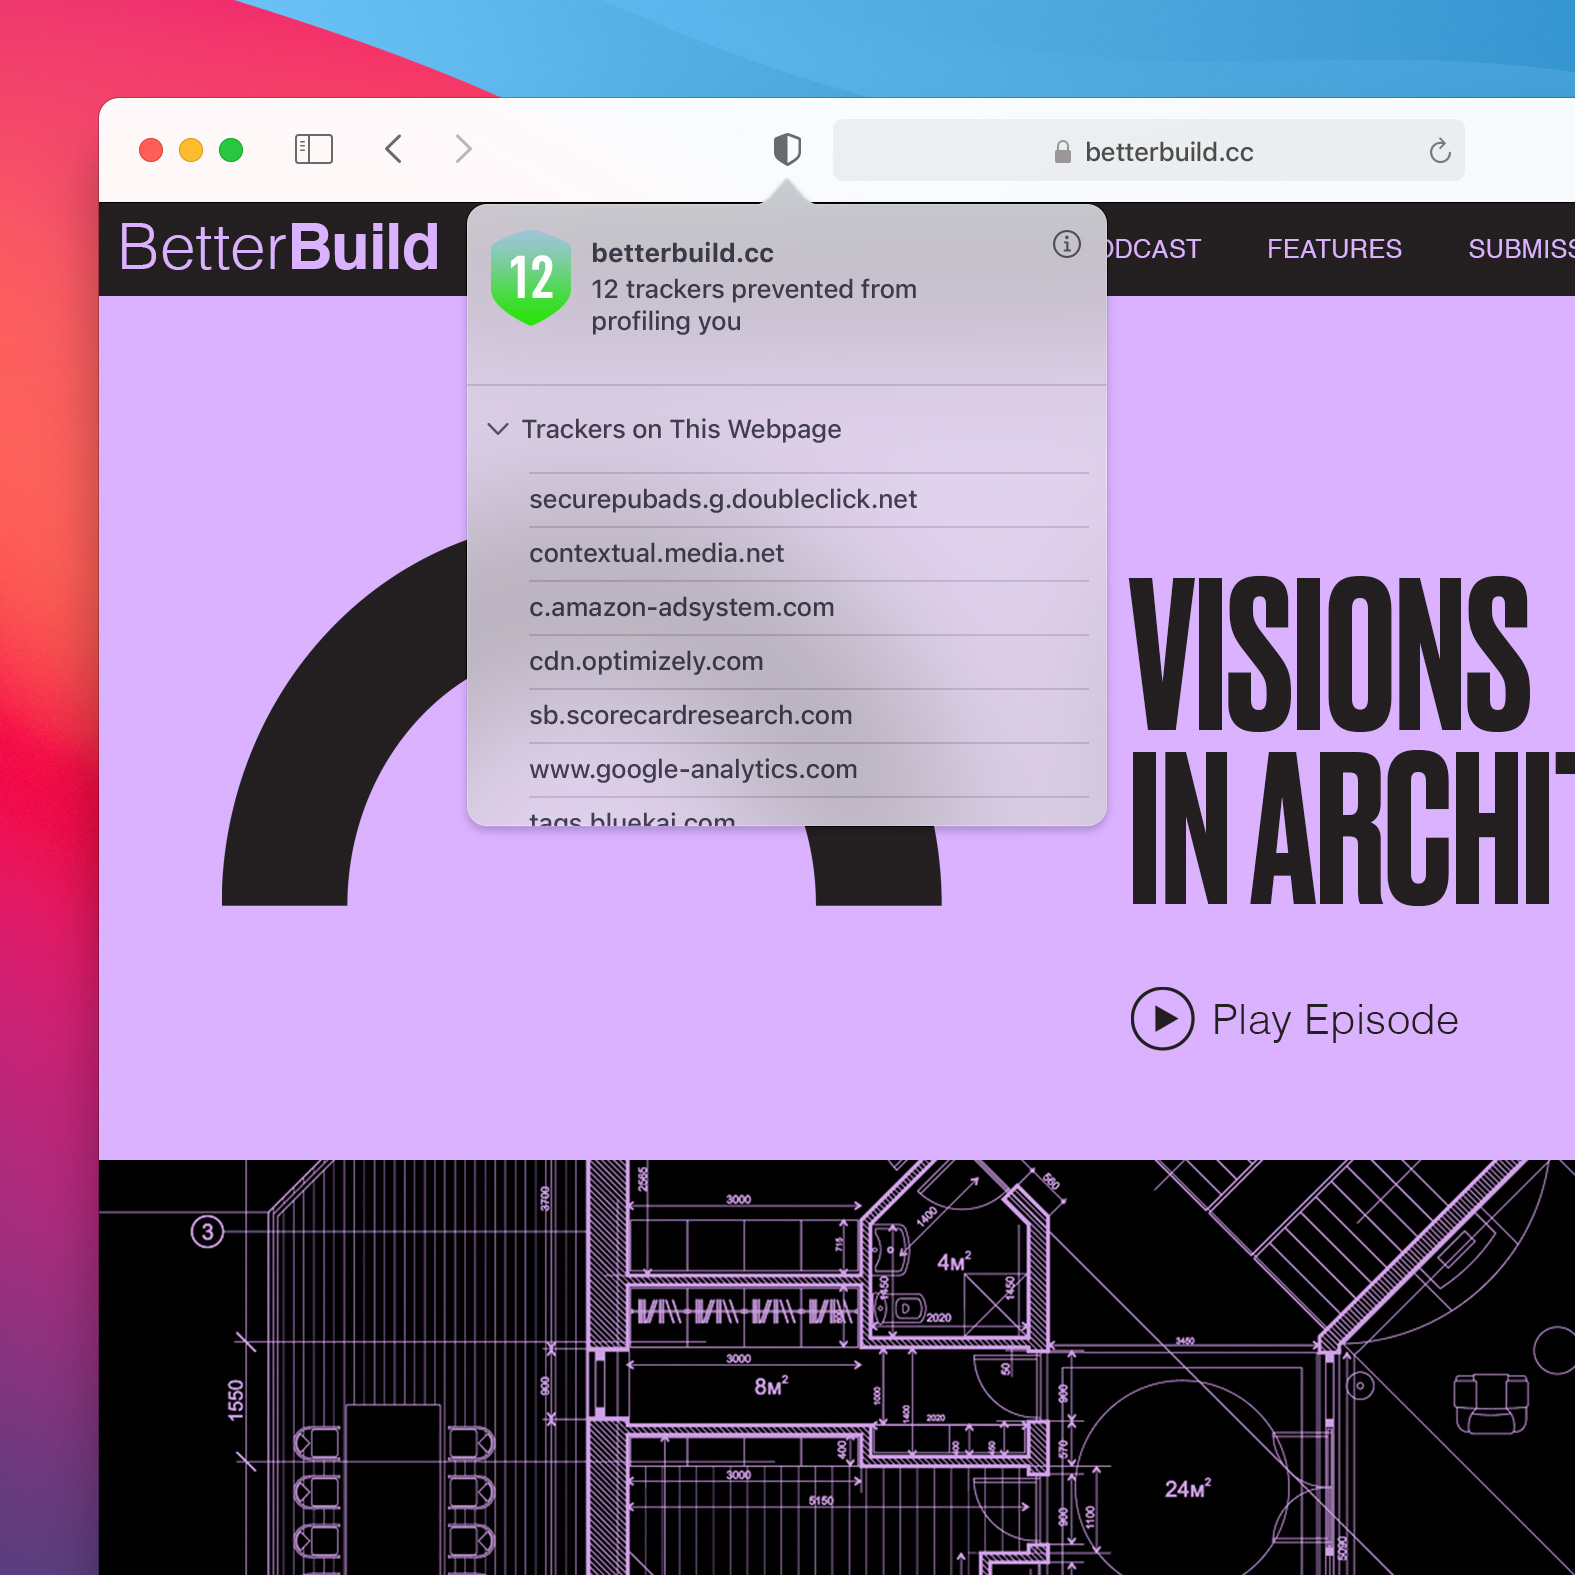Click the BetterBuild logo
The image size is (1575, 1575).
pos(279,247)
